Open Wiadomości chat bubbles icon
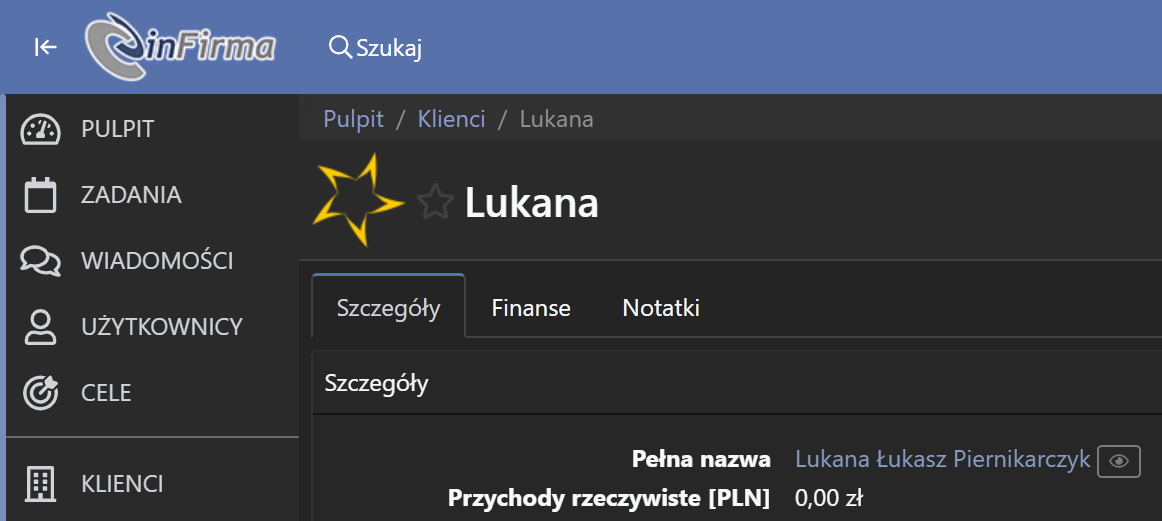 [x=40, y=262]
